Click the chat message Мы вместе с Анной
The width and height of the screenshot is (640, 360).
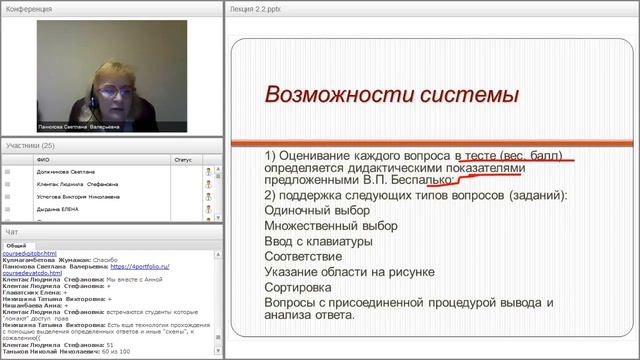(x=134, y=280)
